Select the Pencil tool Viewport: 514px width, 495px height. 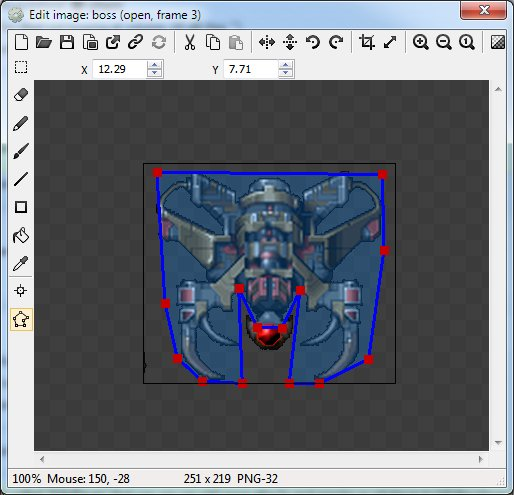click(21, 123)
